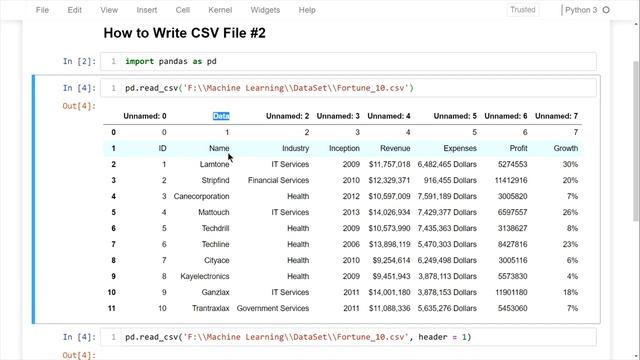
Task: Open the Widgets menu
Action: click(265, 10)
